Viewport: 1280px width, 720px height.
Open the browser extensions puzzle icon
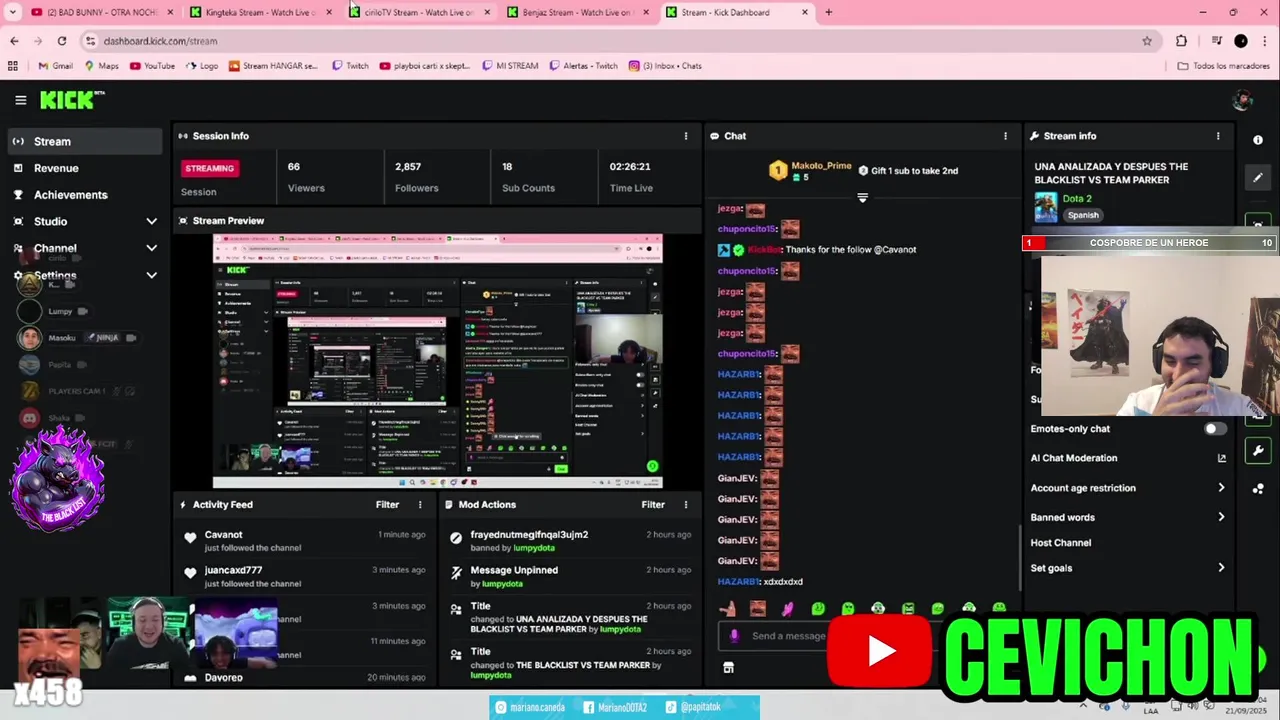click(1182, 41)
